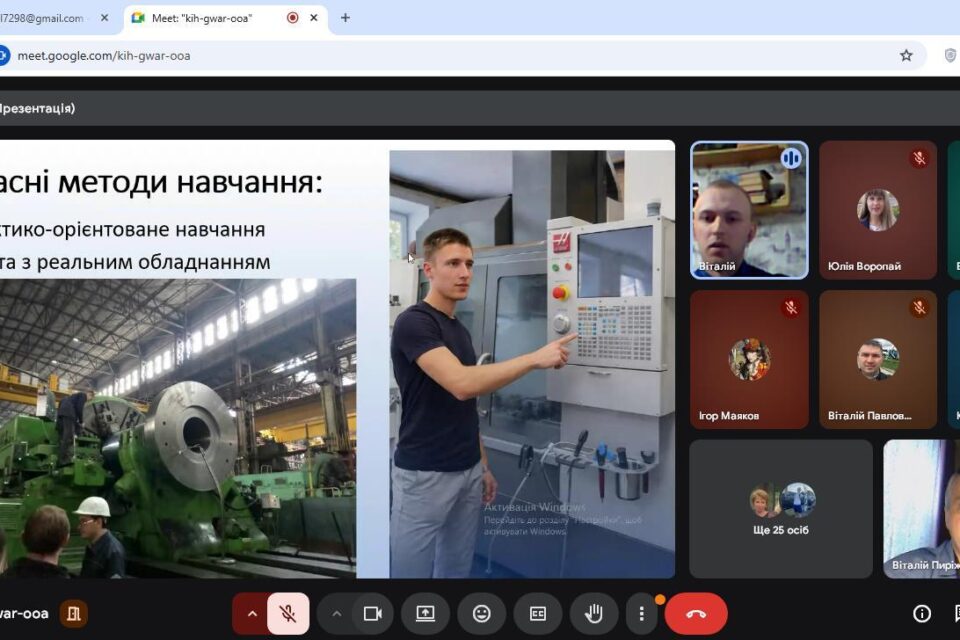Raise your hand in the meeting

pyautogui.click(x=594, y=613)
